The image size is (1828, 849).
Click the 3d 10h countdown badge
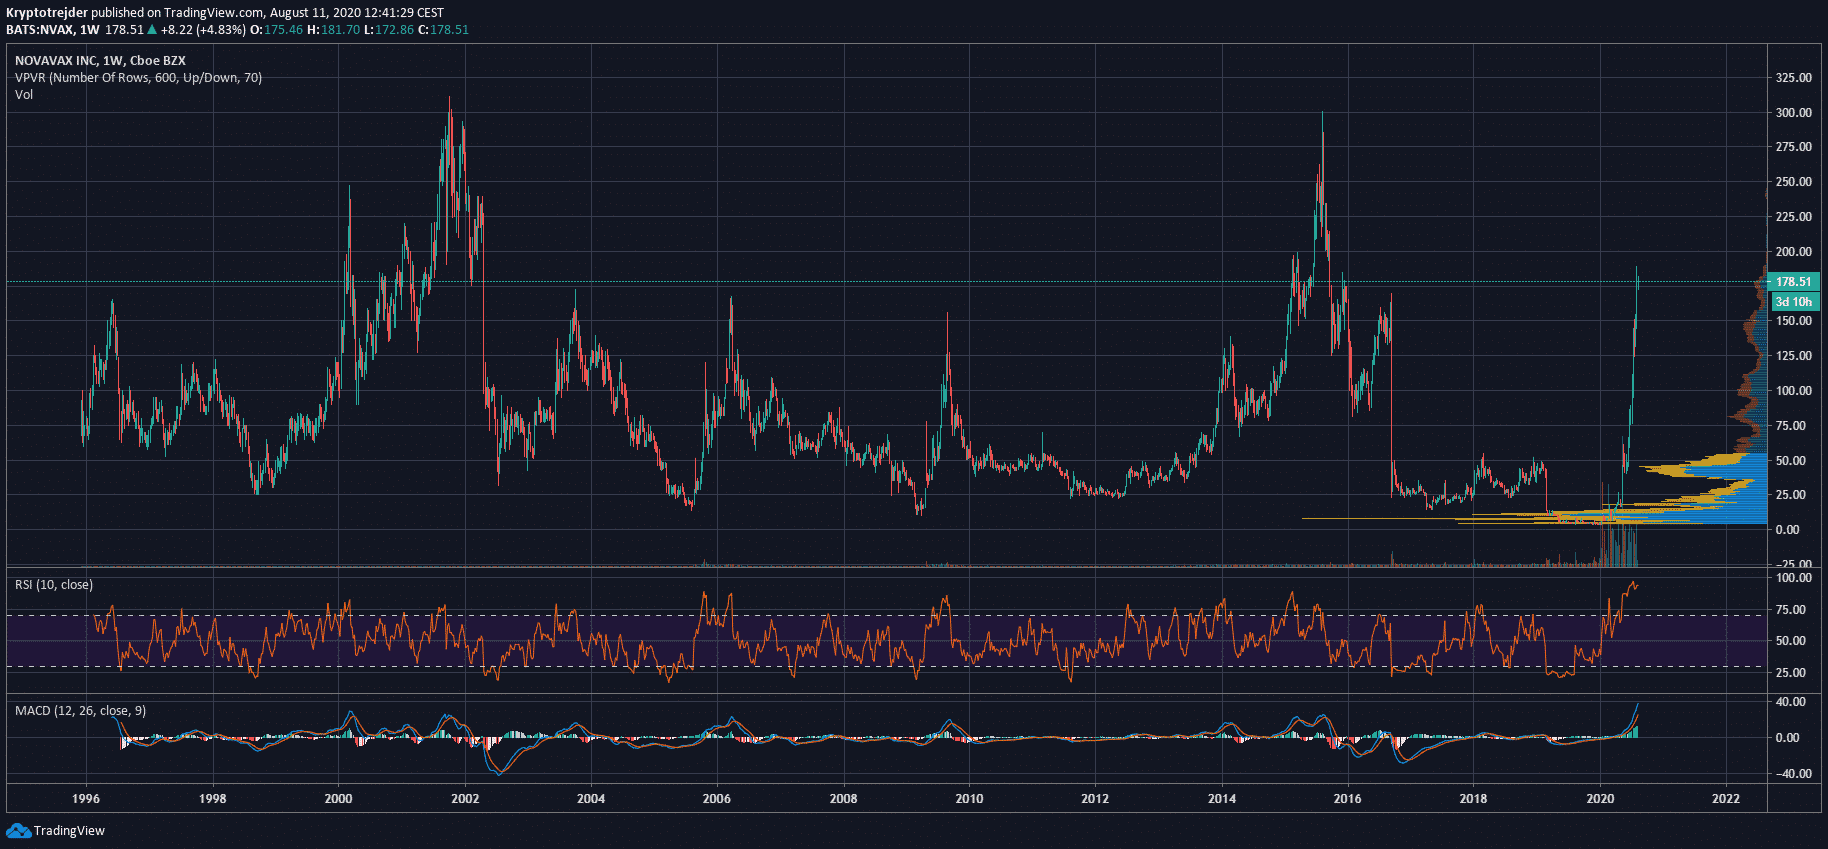(x=1793, y=302)
